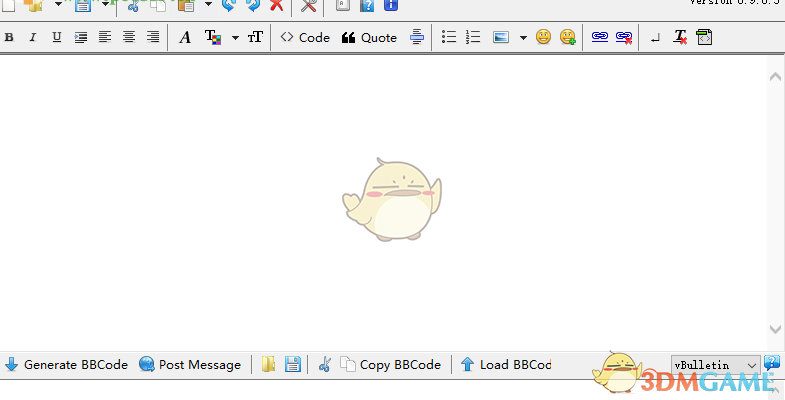Image resolution: width=785 pixels, height=400 pixels.
Task: Toggle bold formatting
Action: pyautogui.click(x=9, y=38)
